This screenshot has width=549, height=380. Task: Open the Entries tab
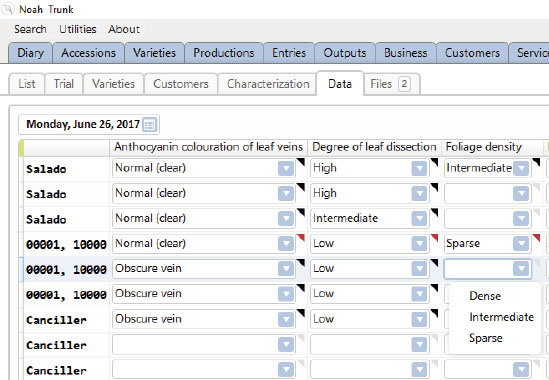click(x=289, y=53)
